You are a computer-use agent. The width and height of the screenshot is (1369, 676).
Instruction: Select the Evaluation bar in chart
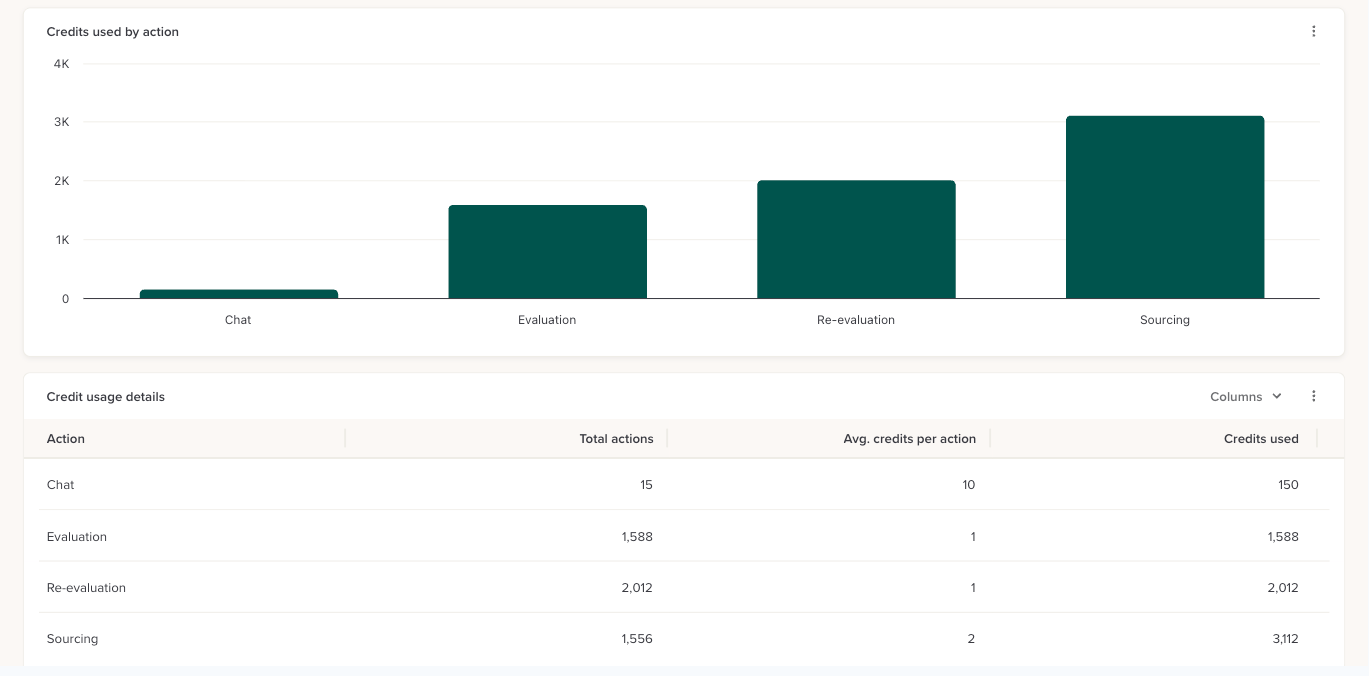pyautogui.click(x=547, y=252)
